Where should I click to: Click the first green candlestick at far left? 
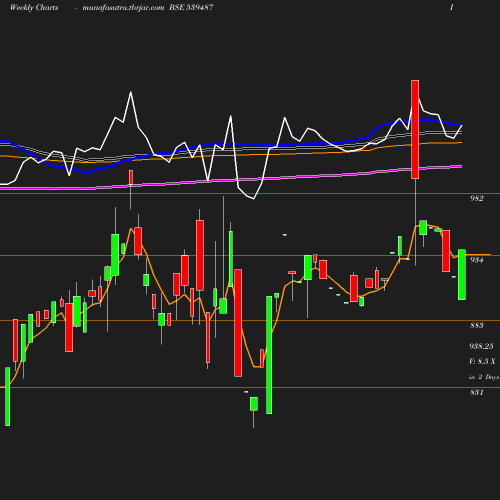(x=8, y=397)
